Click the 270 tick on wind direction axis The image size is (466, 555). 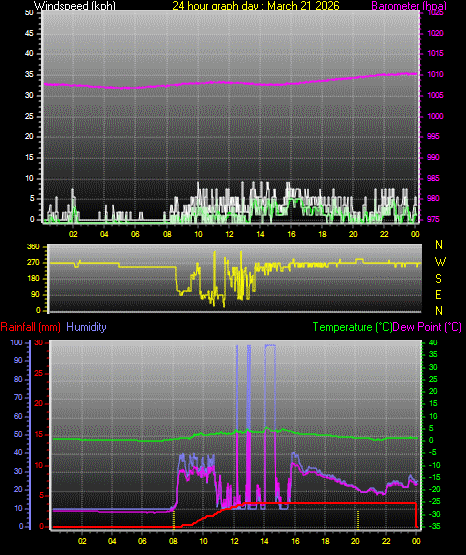(x=33, y=263)
